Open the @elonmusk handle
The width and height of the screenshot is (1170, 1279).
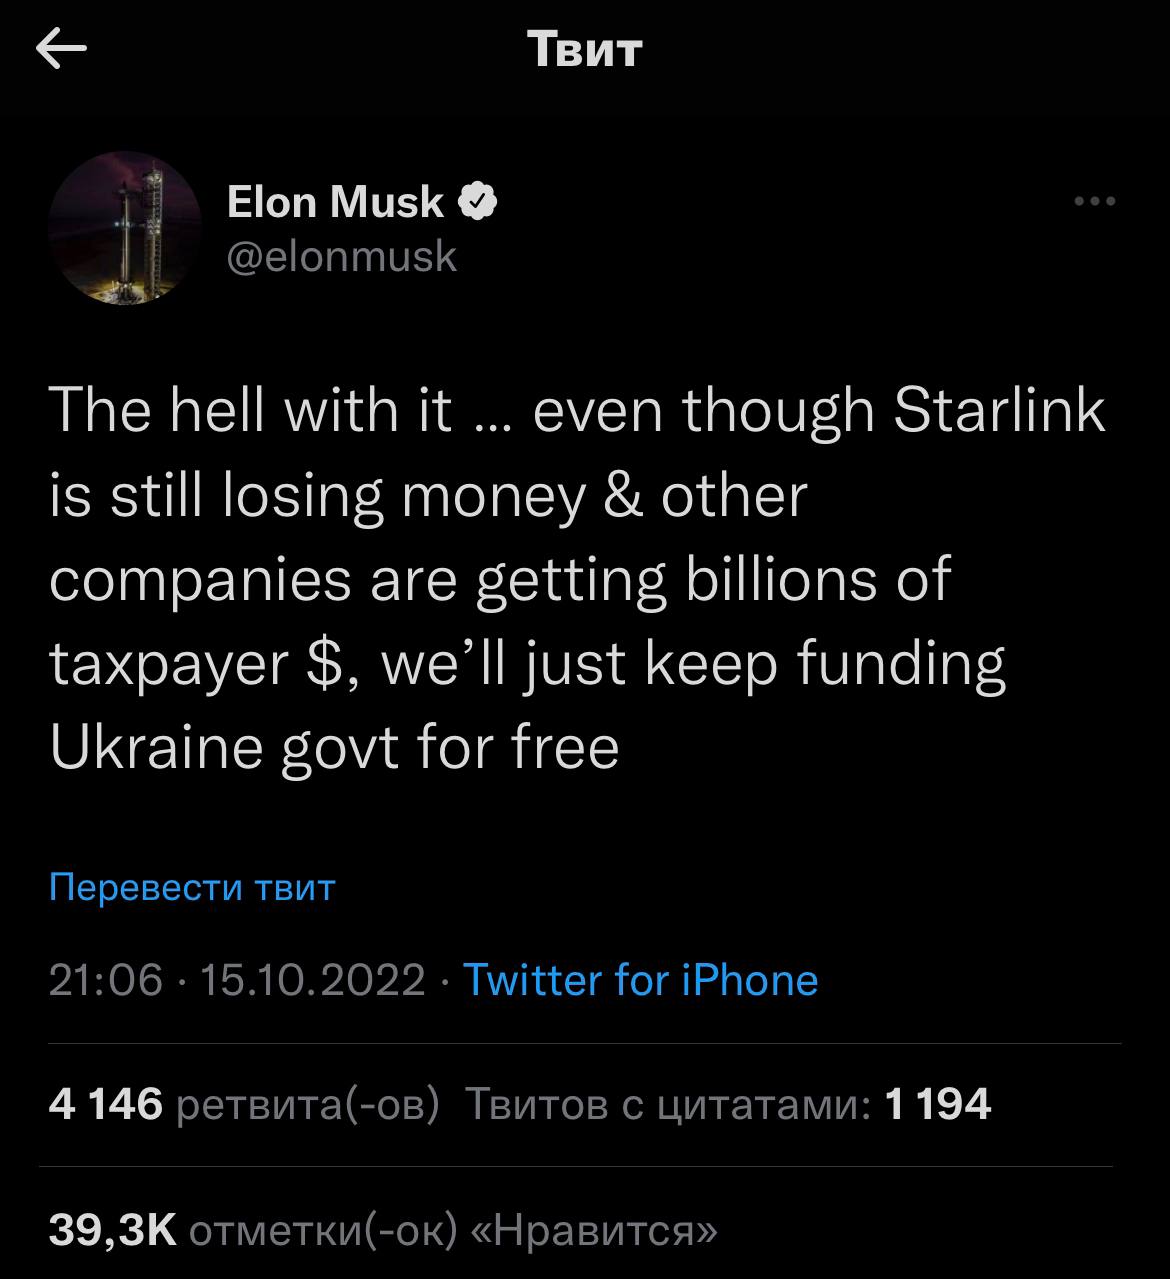point(342,257)
